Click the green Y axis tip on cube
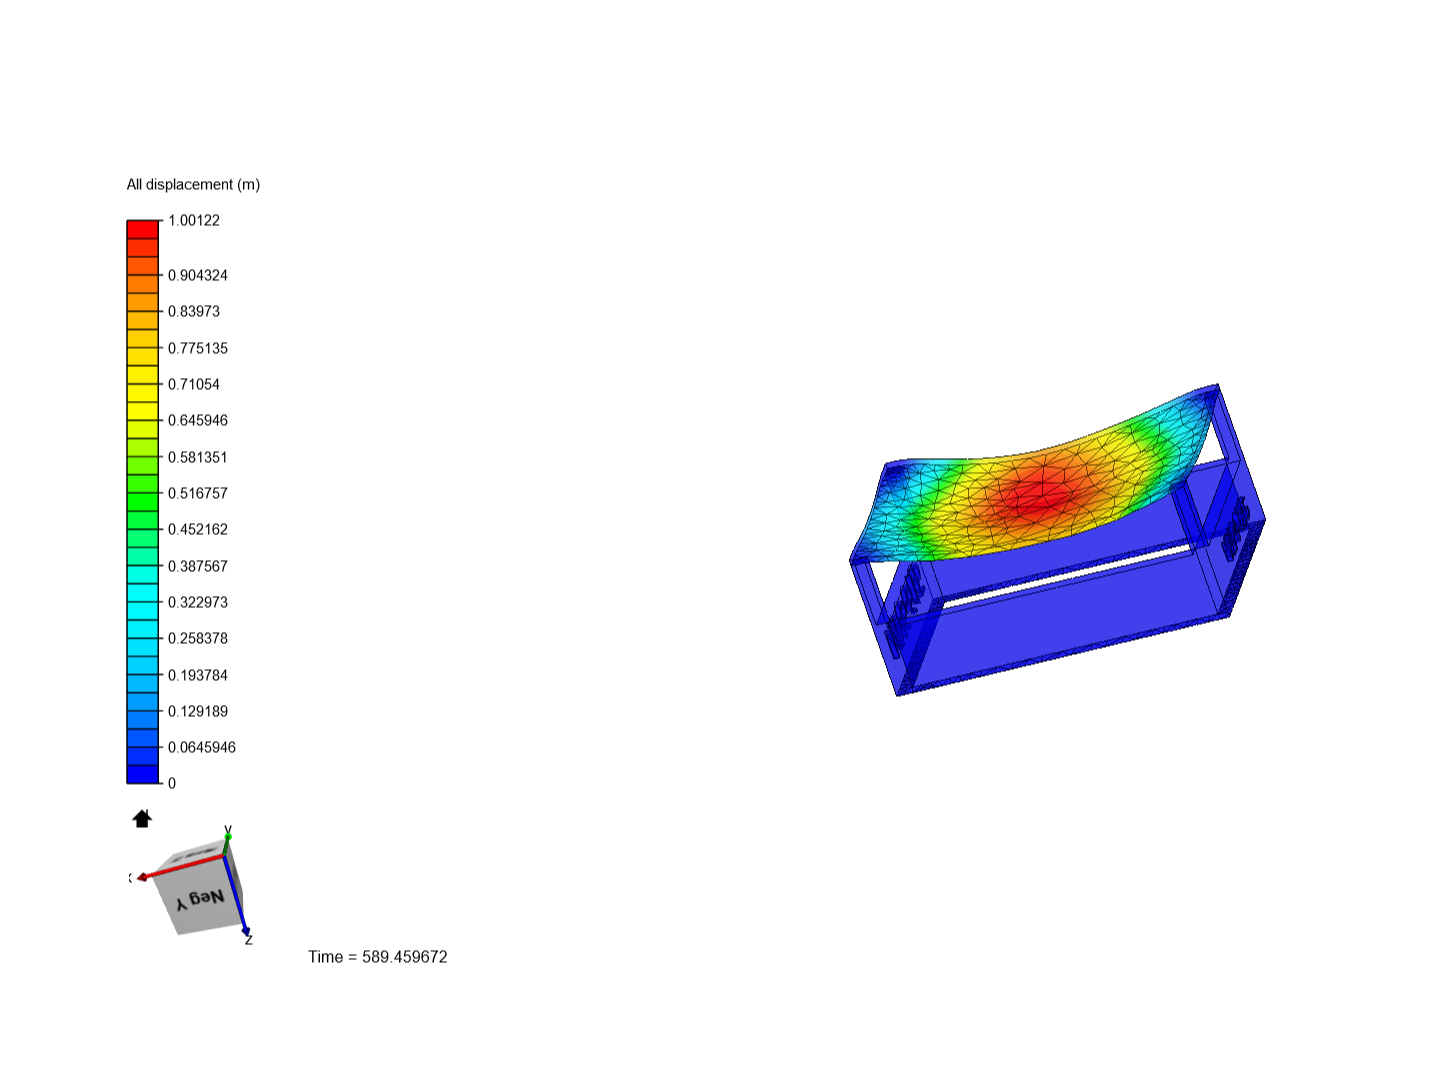Screen dimensions: 1440x1080 click(228, 835)
